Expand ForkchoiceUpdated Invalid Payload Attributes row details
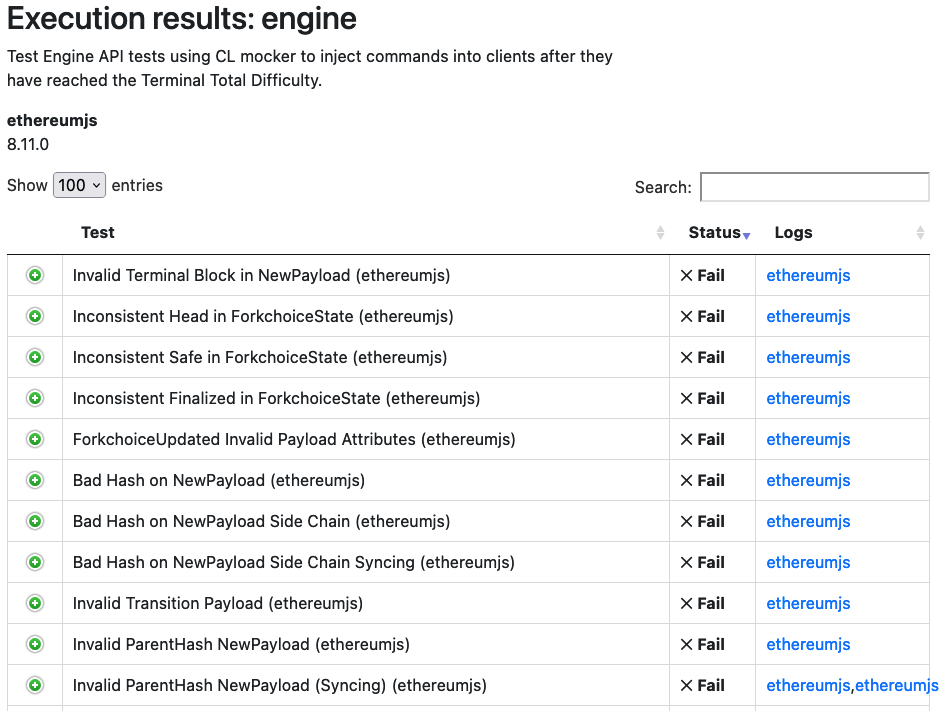Viewport: 942px width, 711px height. tap(35, 439)
